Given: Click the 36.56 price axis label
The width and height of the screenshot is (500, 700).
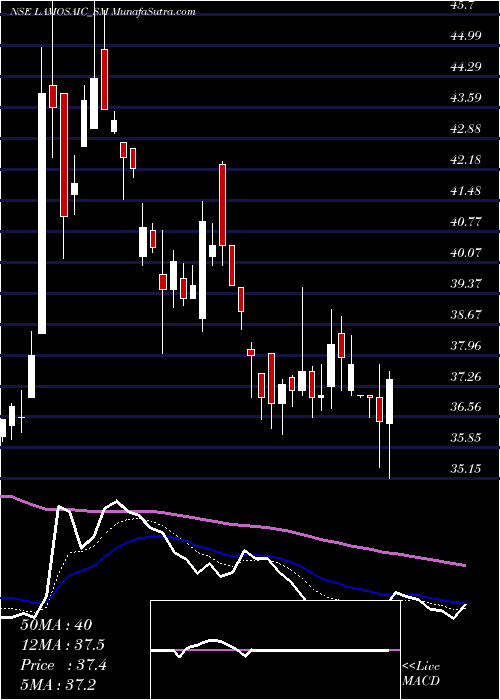Looking at the screenshot, I should [467, 407].
